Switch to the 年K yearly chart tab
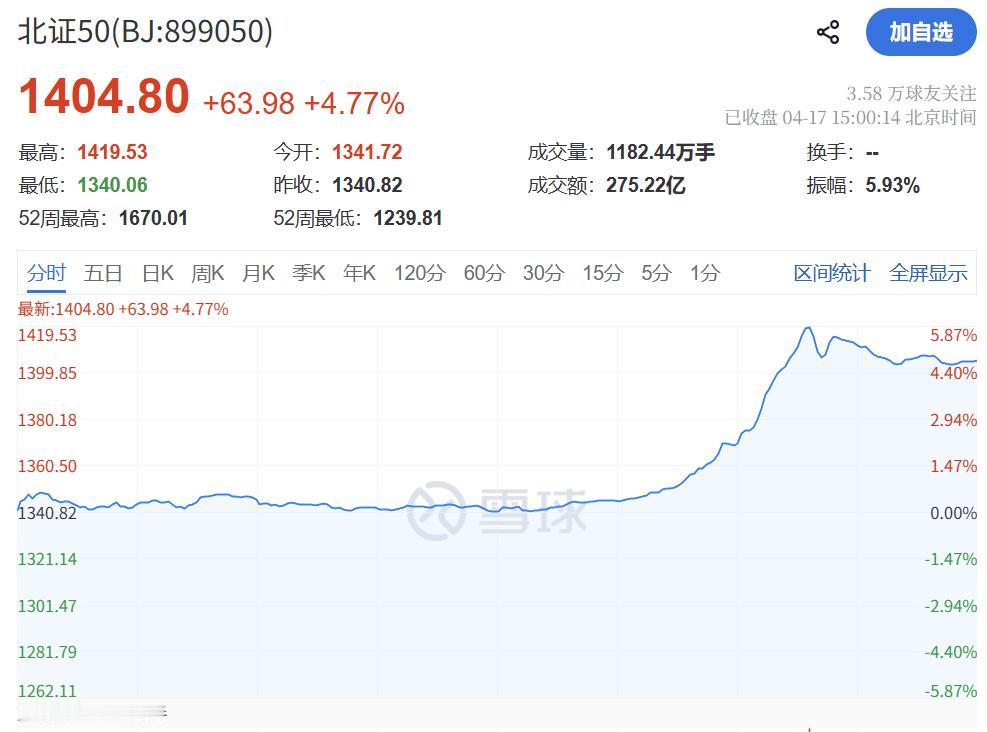The width and height of the screenshot is (987, 732). [x=359, y=272]
